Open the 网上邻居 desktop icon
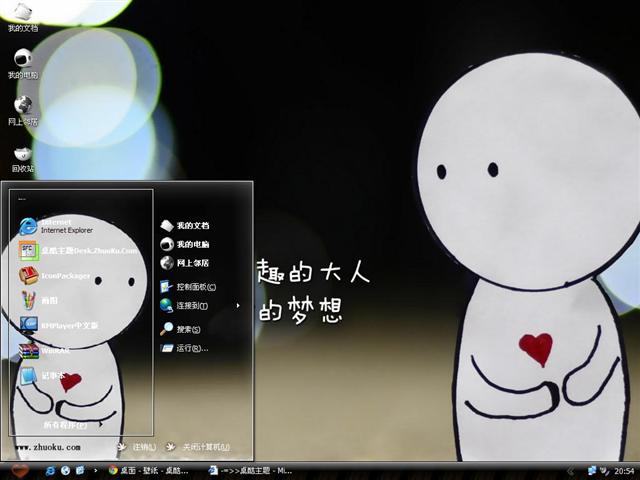640x480 pixels. [22, 111]
